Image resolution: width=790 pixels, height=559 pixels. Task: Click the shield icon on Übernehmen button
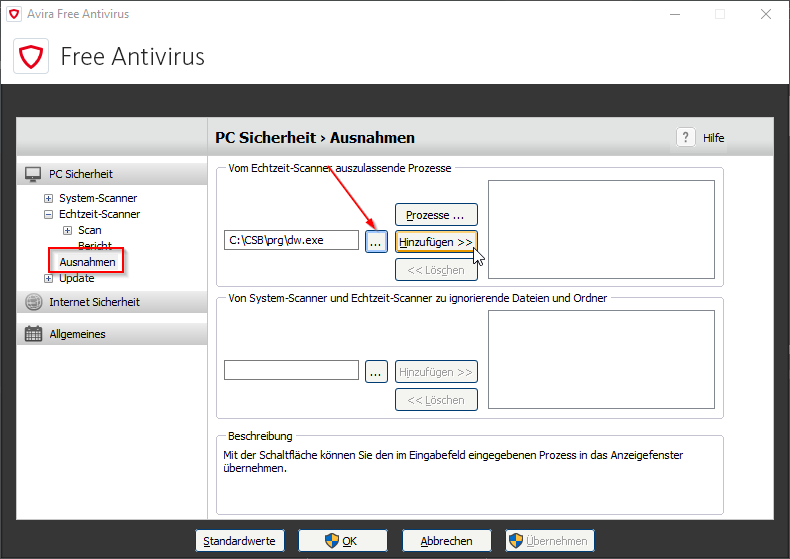(x=515, y=541)
